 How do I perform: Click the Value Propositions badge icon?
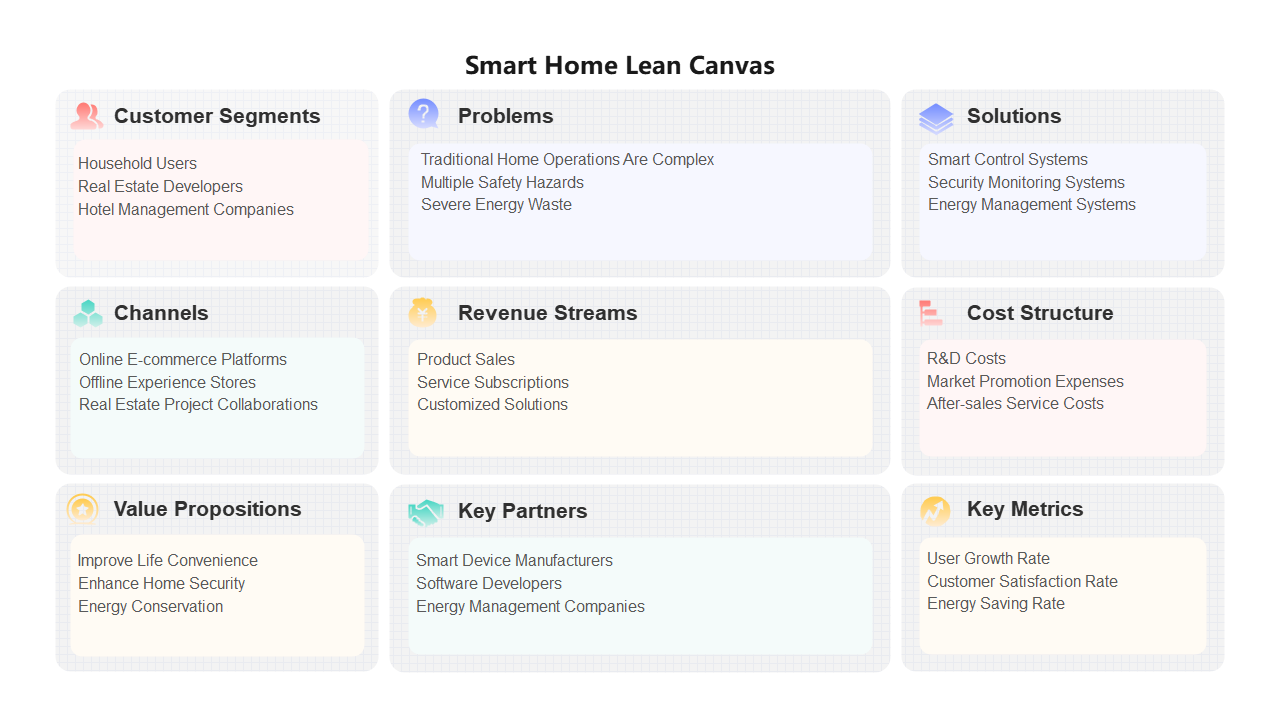pos(83,509)
